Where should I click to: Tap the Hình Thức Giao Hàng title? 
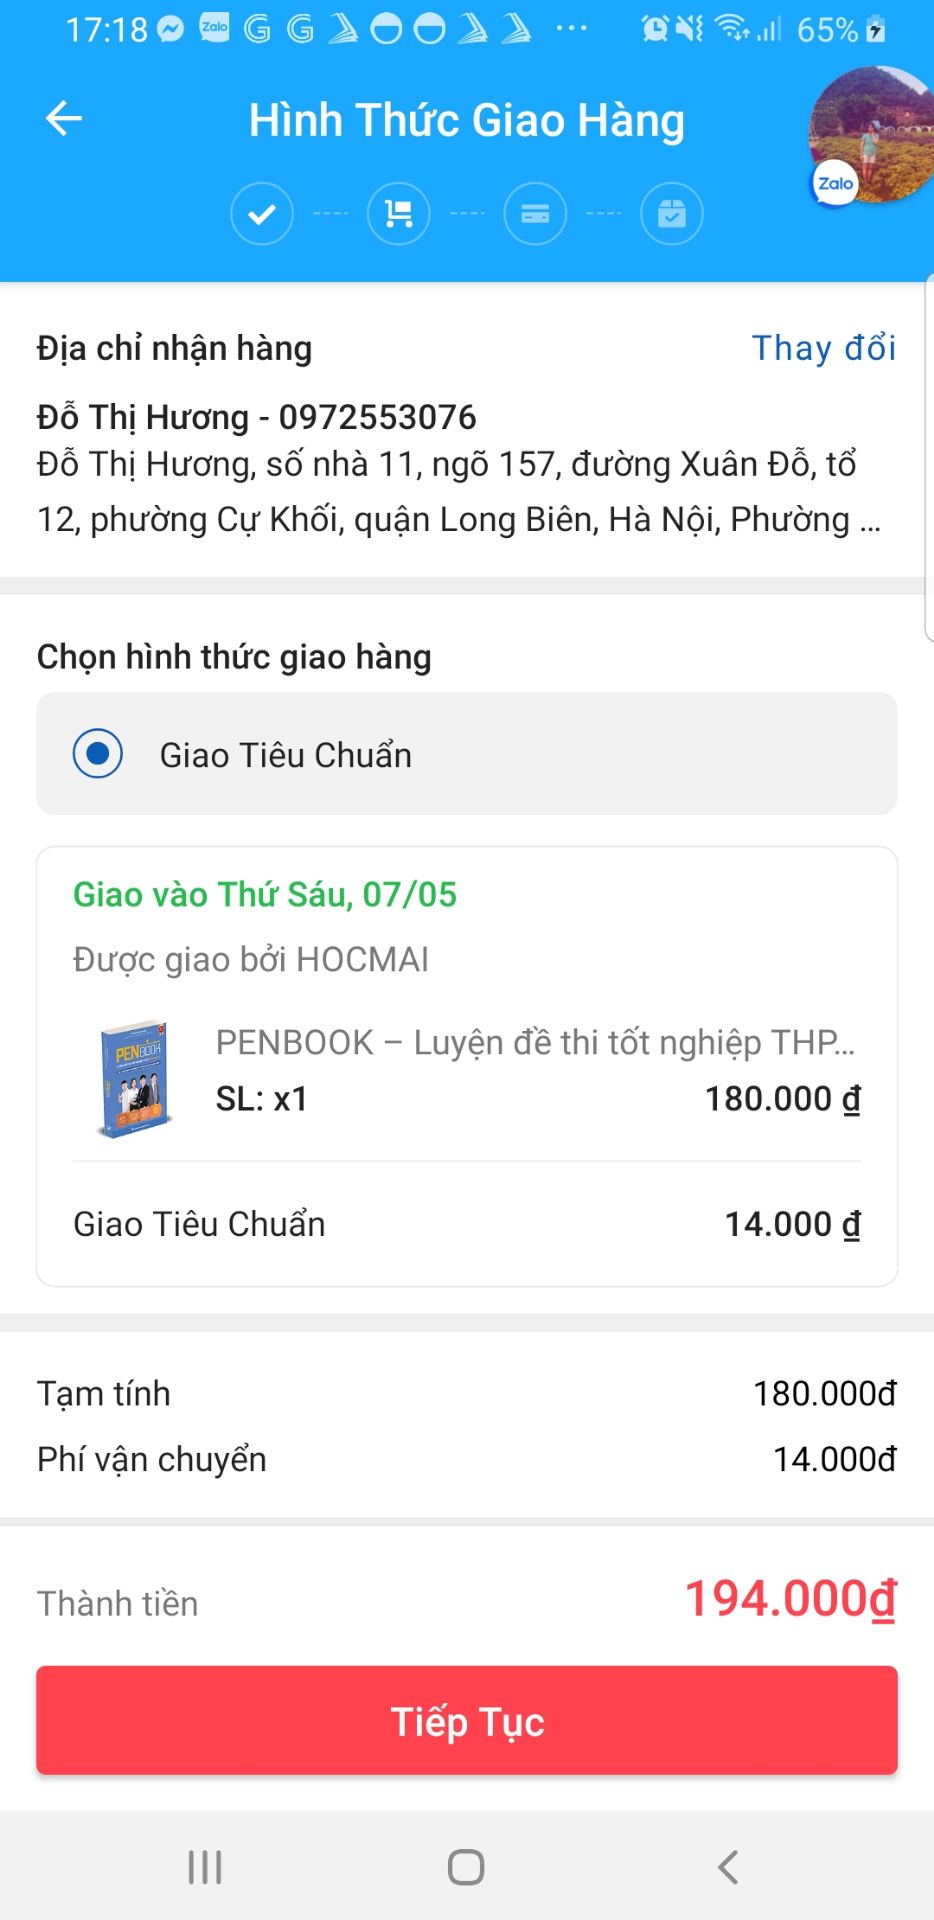[466, 120]
